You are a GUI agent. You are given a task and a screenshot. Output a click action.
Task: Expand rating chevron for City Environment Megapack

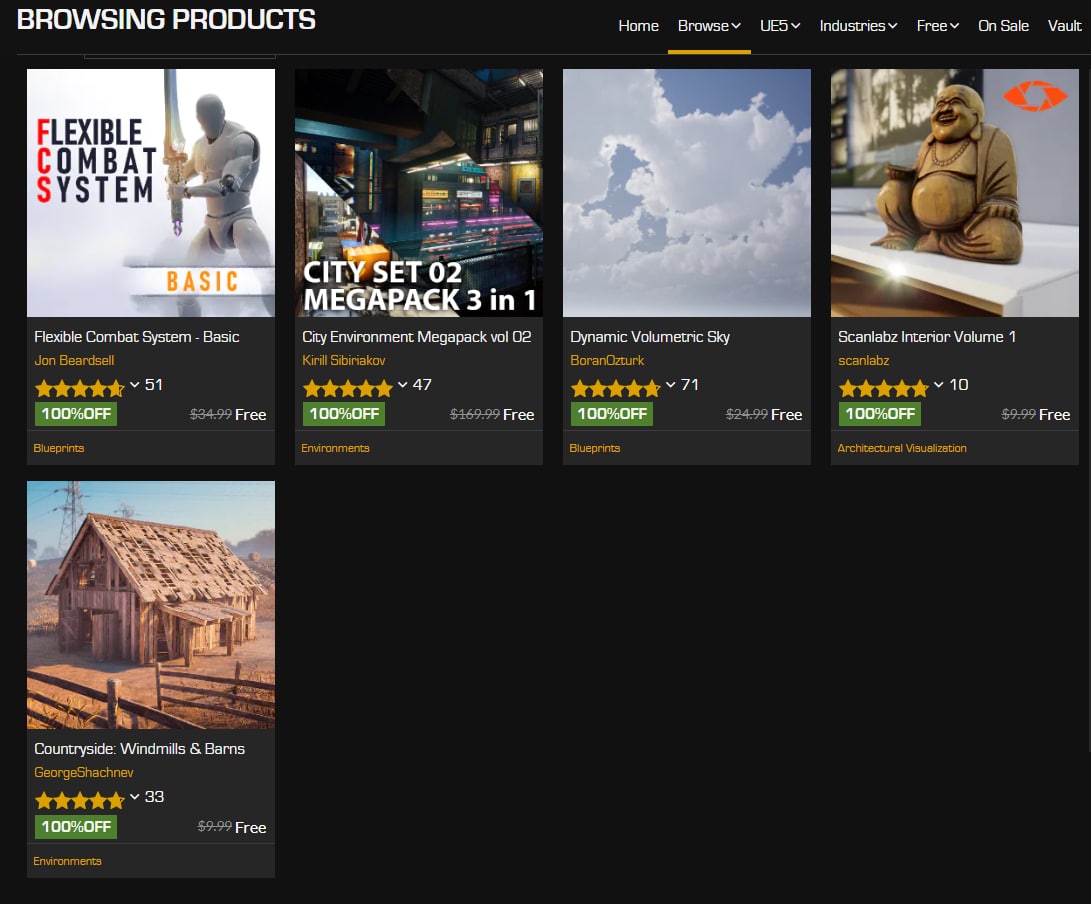pos(403,385)
